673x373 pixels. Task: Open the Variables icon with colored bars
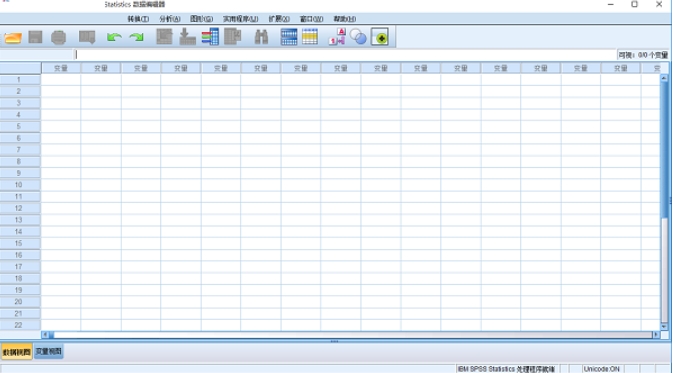(210, 37)
